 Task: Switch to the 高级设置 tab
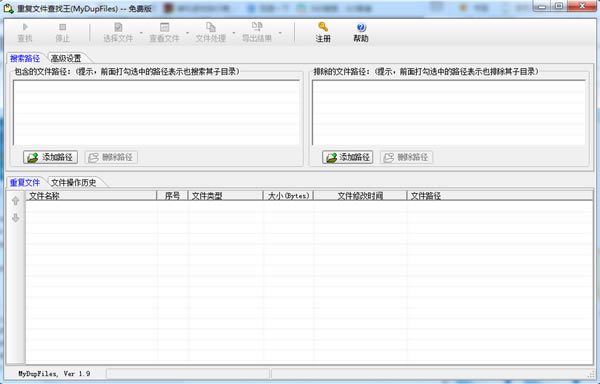pos(66,58)
